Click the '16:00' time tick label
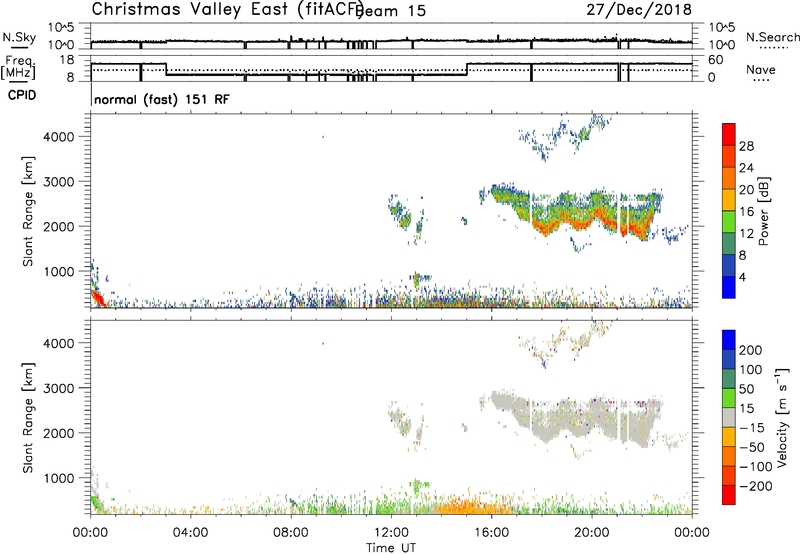The width and height of the screenshot is (800, 554). [491, 533]
